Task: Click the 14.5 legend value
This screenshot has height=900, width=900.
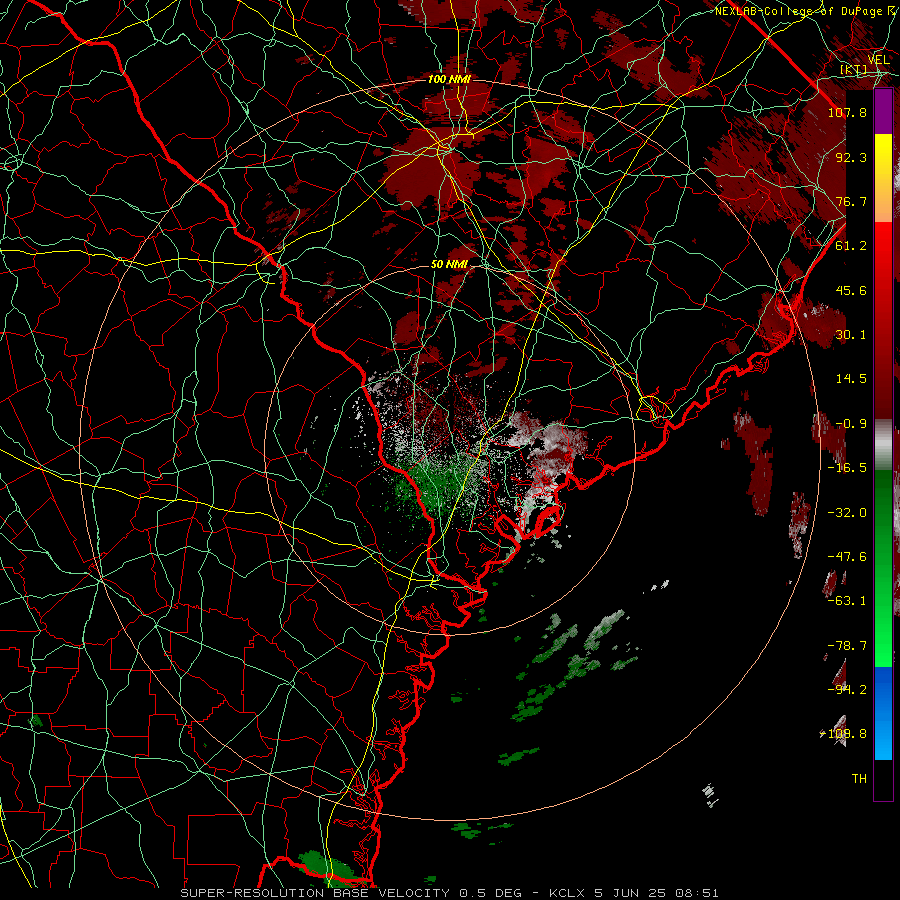Action: (x=851, y=379)
